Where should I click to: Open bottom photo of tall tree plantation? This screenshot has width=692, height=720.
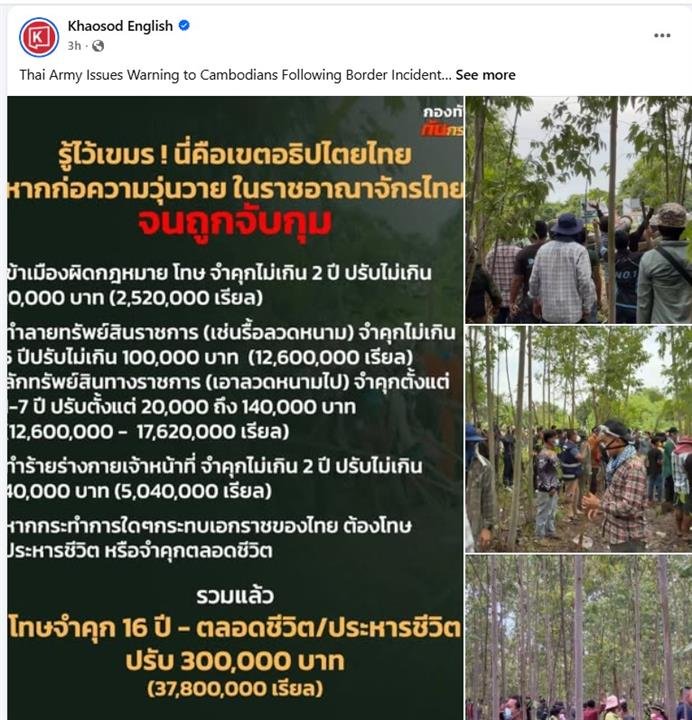pyautogui.click(x=579, y=638)
